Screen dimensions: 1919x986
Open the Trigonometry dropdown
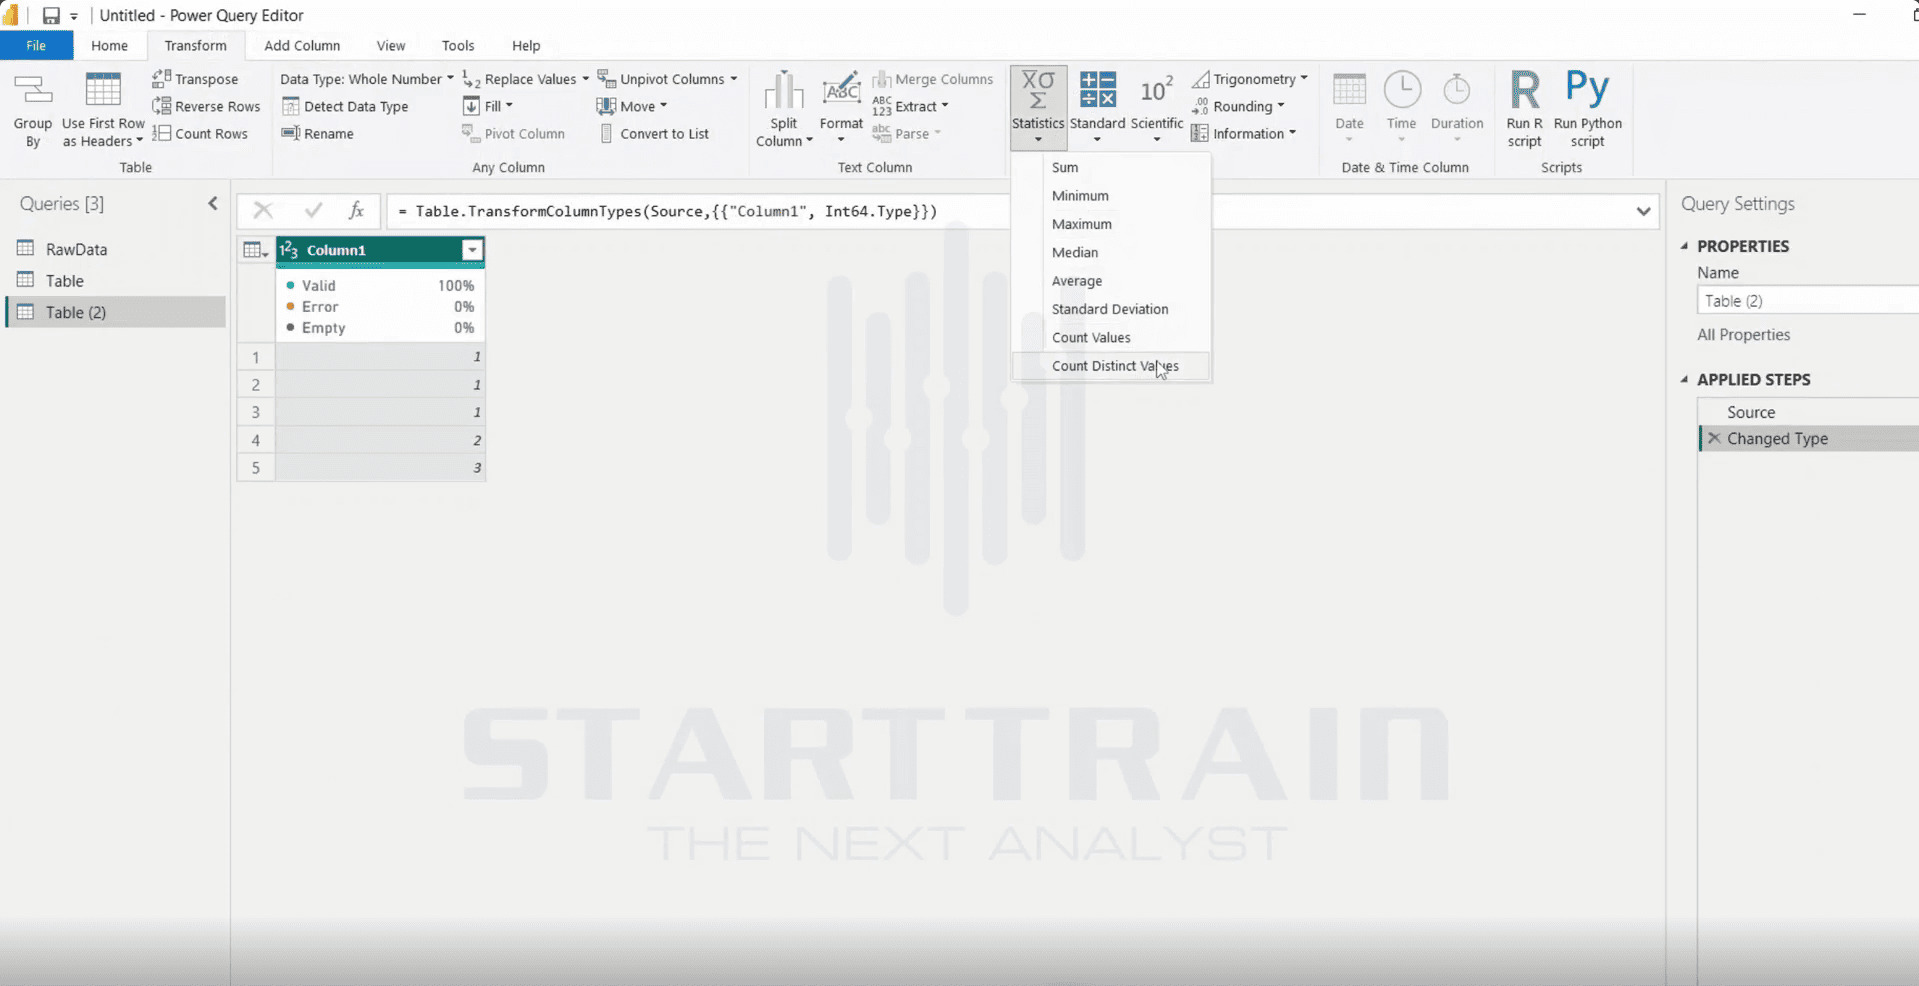1249,79
